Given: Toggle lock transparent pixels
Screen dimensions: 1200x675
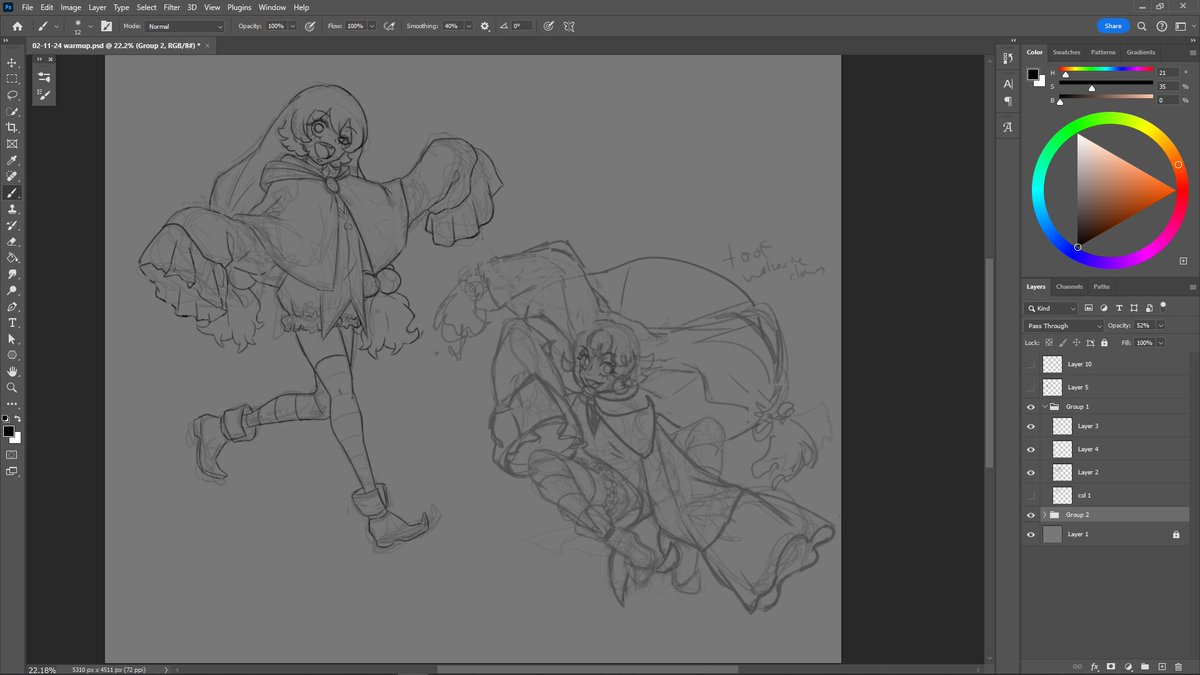Looking at the screenshot, I should click(x=1048, y=343).
